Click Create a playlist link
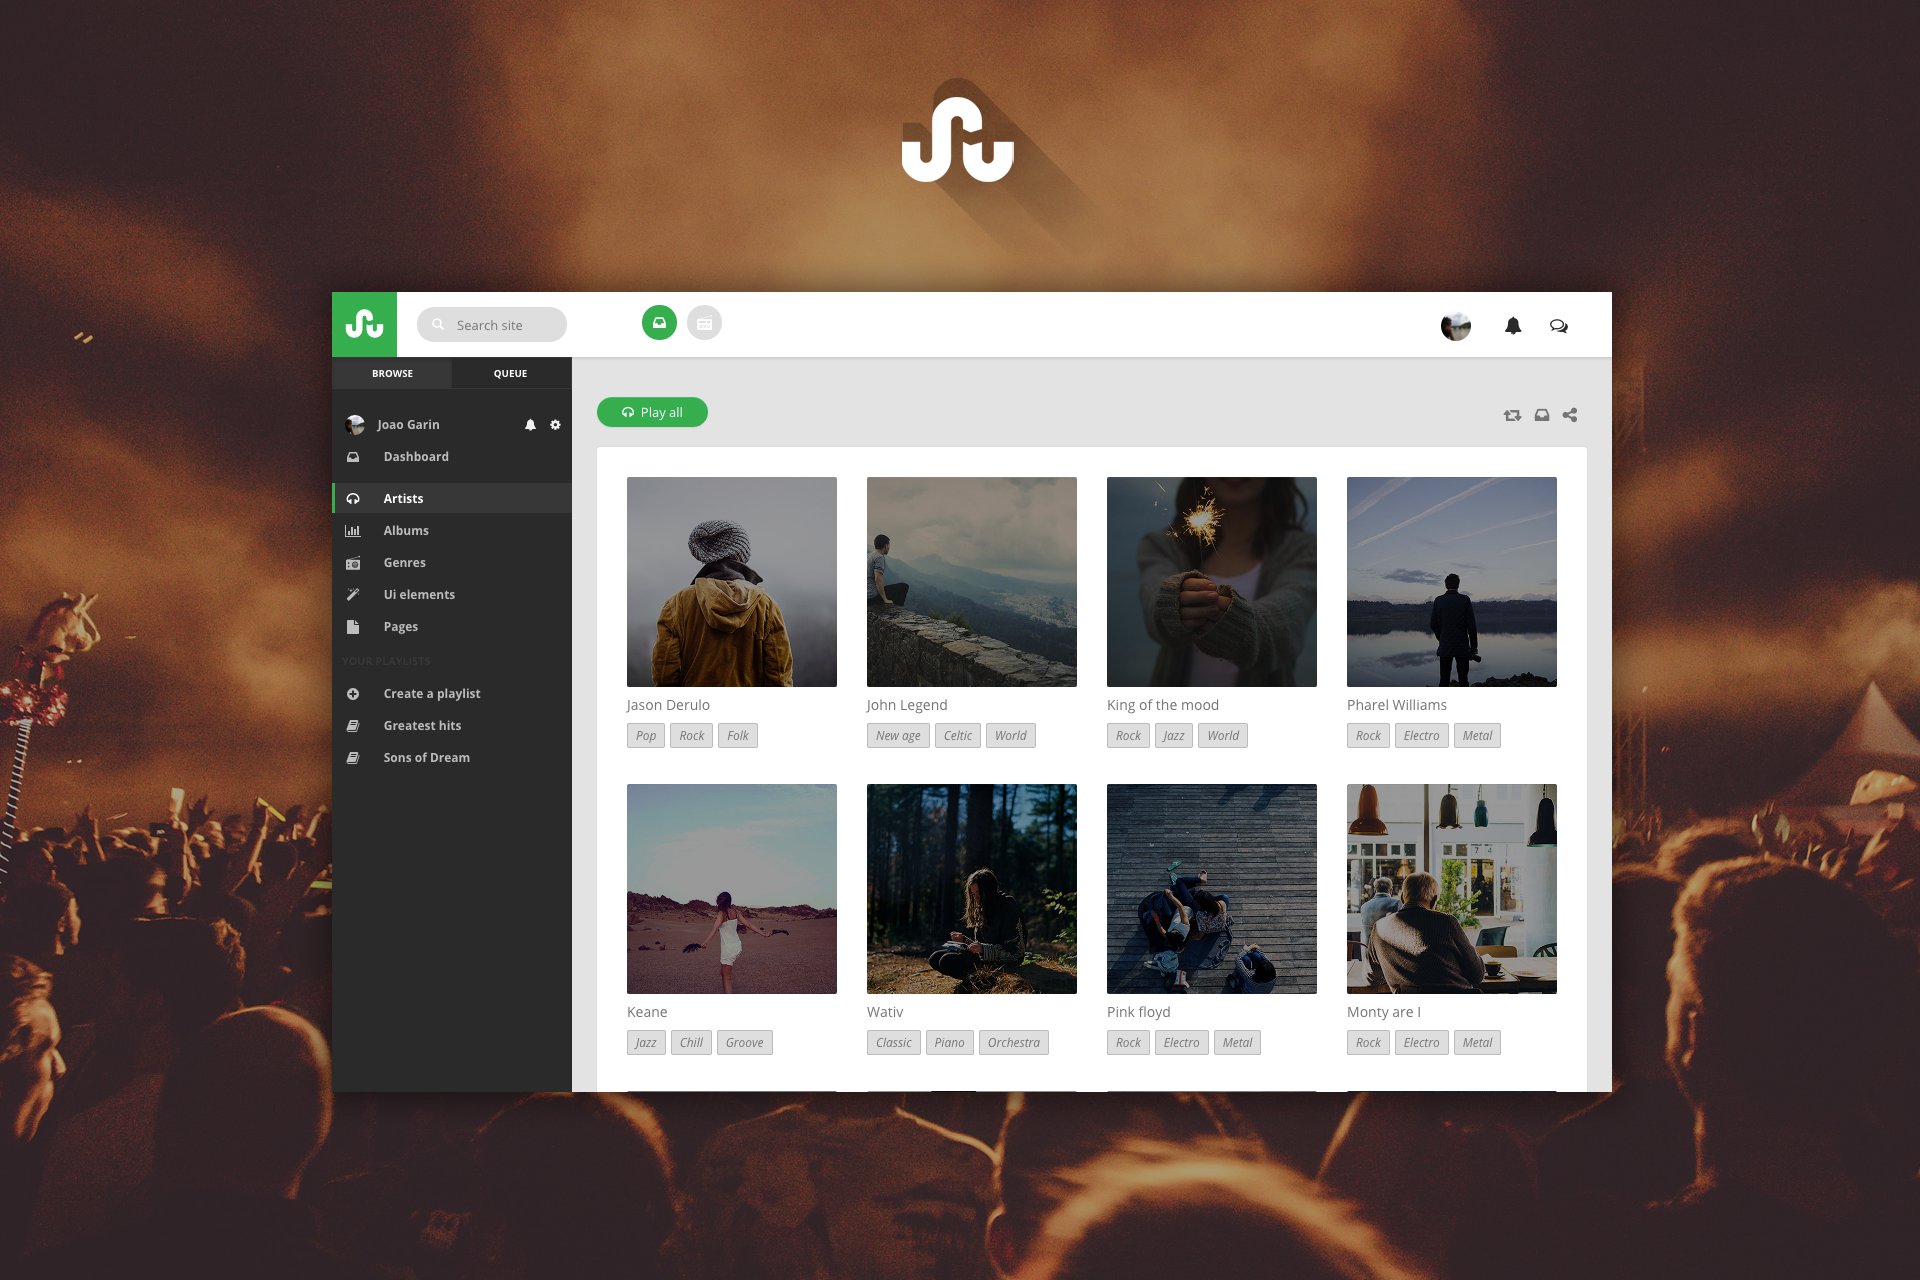This screenshot has width=1920, height=1280. (x=431, y=694)
